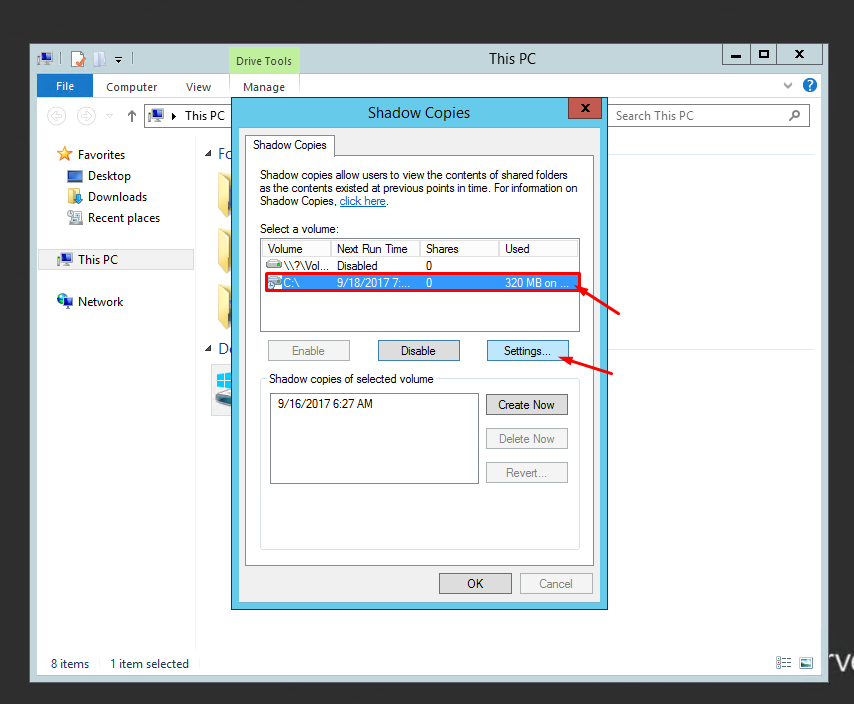Click the New Folder quick access icon
854x704 pixels.
[x=100, y=59]
